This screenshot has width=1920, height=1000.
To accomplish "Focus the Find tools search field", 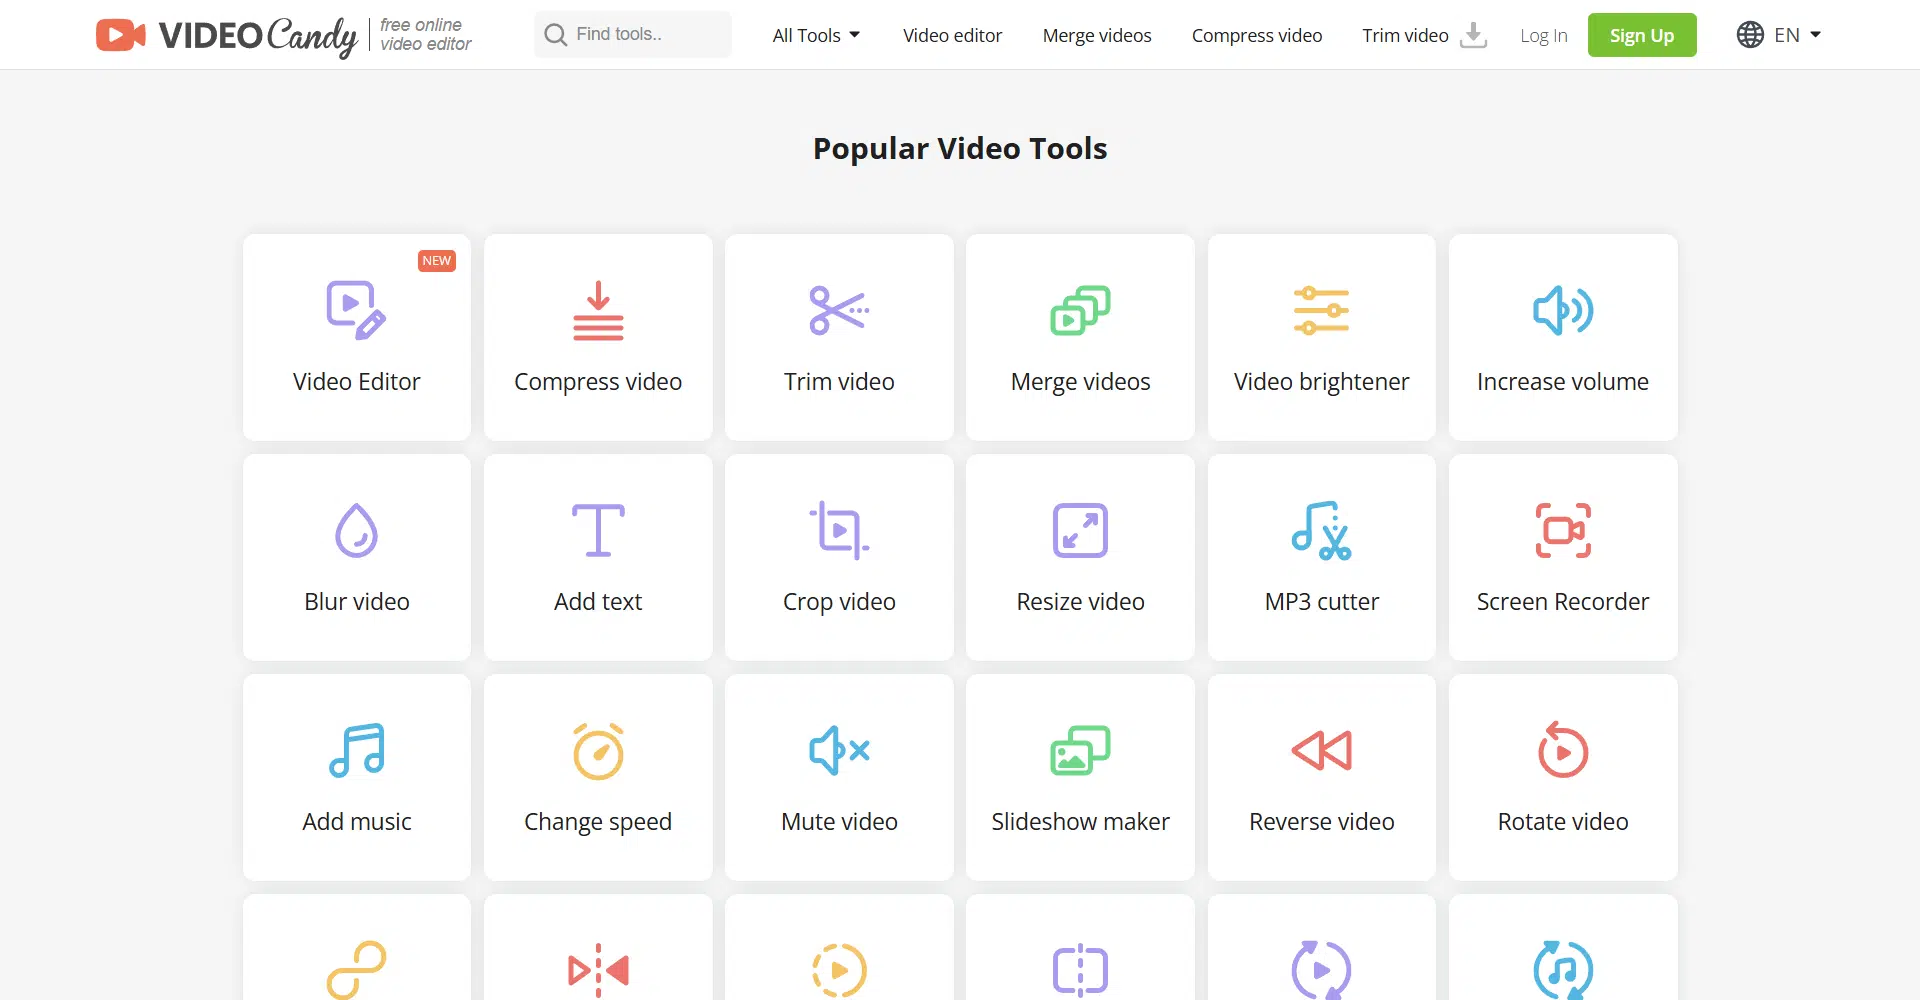I will tap(640, 34).
